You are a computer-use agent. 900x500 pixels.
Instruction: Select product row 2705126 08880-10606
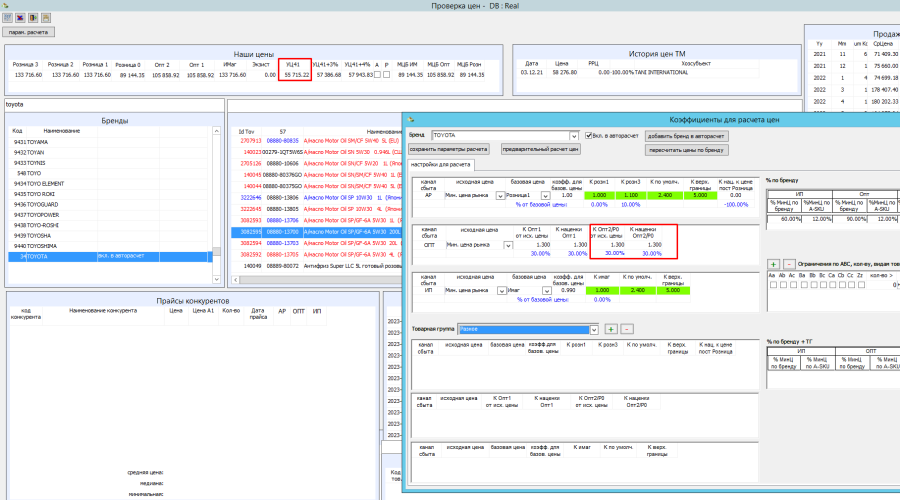click(317, 164)
